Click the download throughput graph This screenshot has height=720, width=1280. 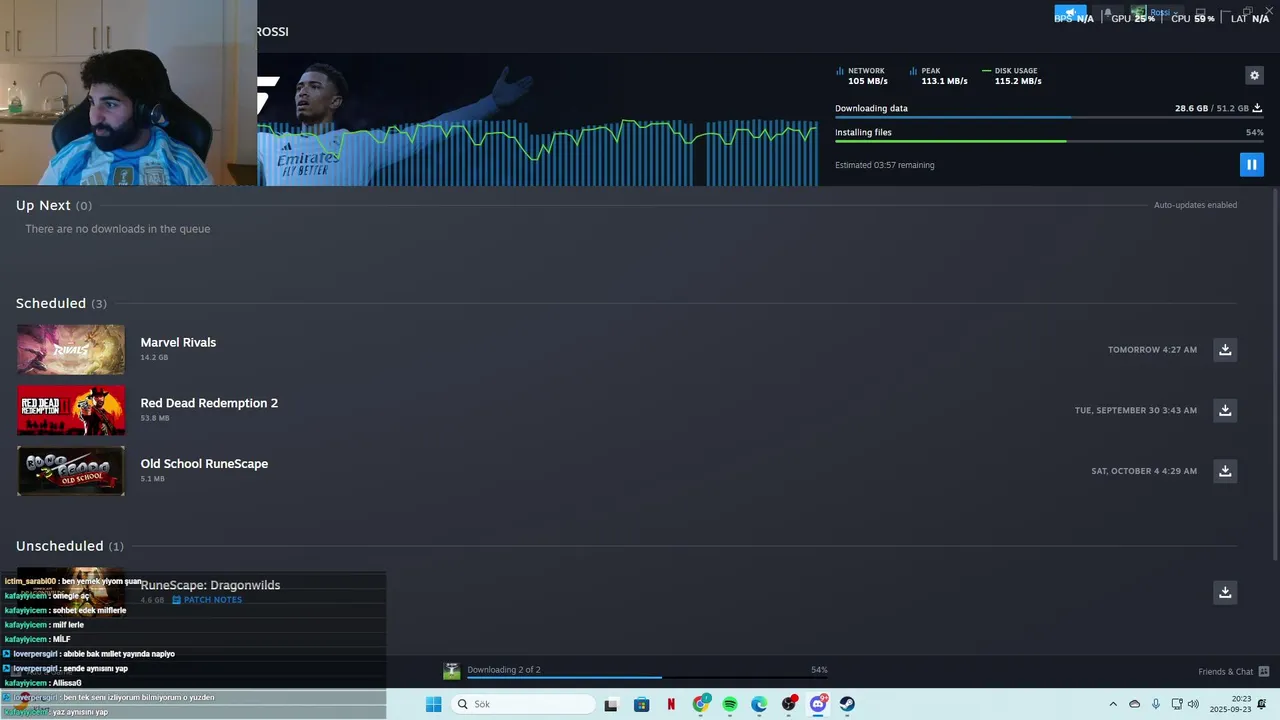[537, 152]
